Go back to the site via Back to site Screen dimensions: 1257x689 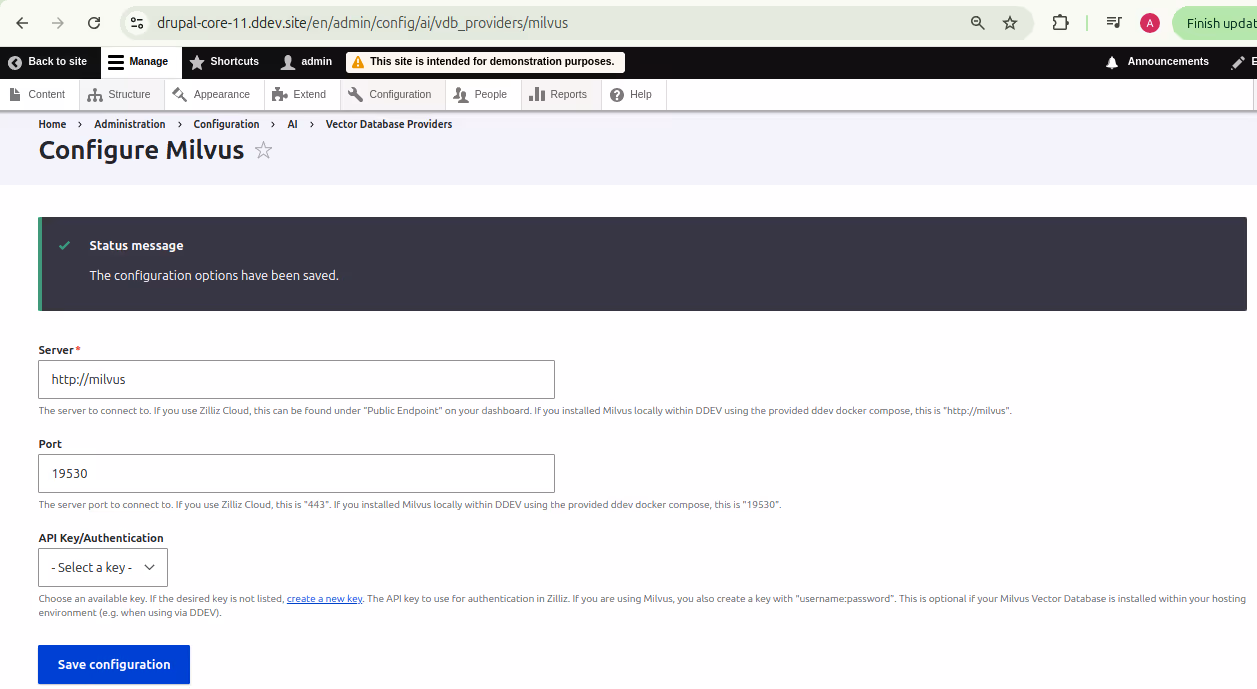(x=47, y=62)
